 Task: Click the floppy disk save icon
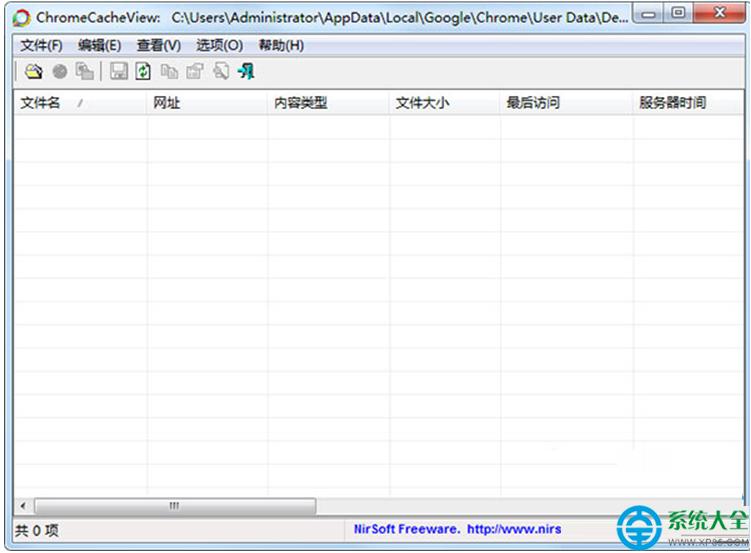119,71
